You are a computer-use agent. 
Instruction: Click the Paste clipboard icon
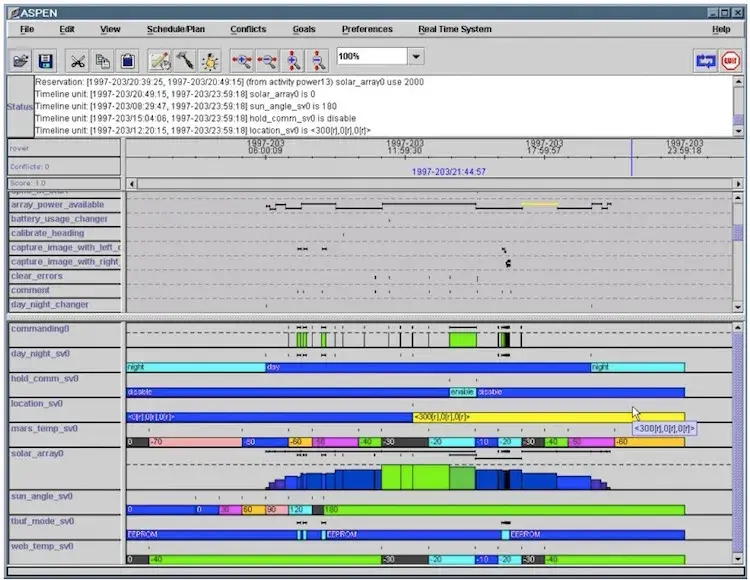pos(127,61)
